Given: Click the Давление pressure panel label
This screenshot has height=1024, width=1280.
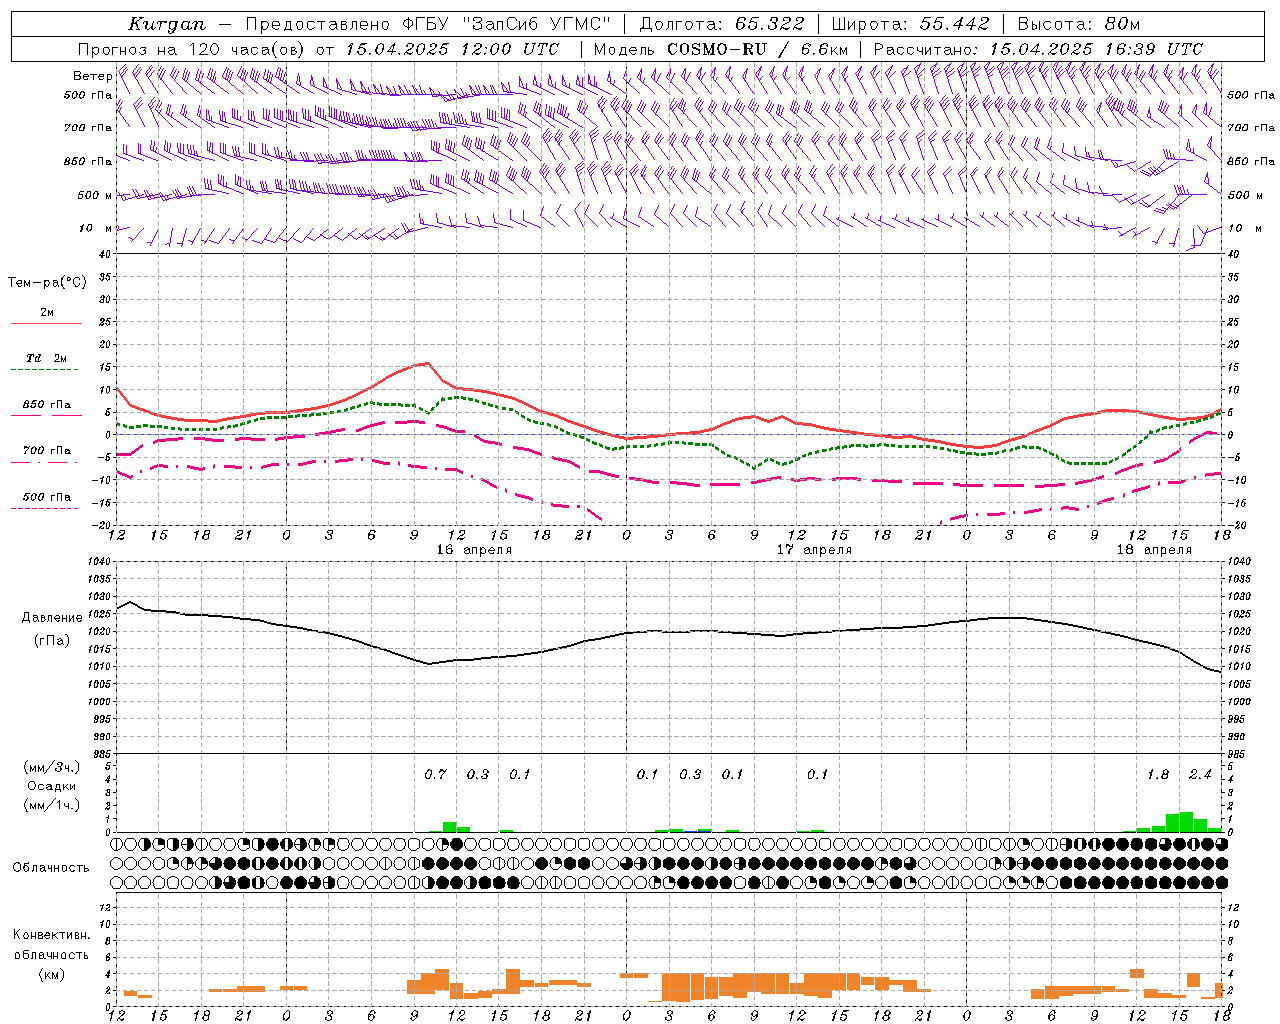Looking at the screenshot, I should pyautogui.click(x=52, y=618).
